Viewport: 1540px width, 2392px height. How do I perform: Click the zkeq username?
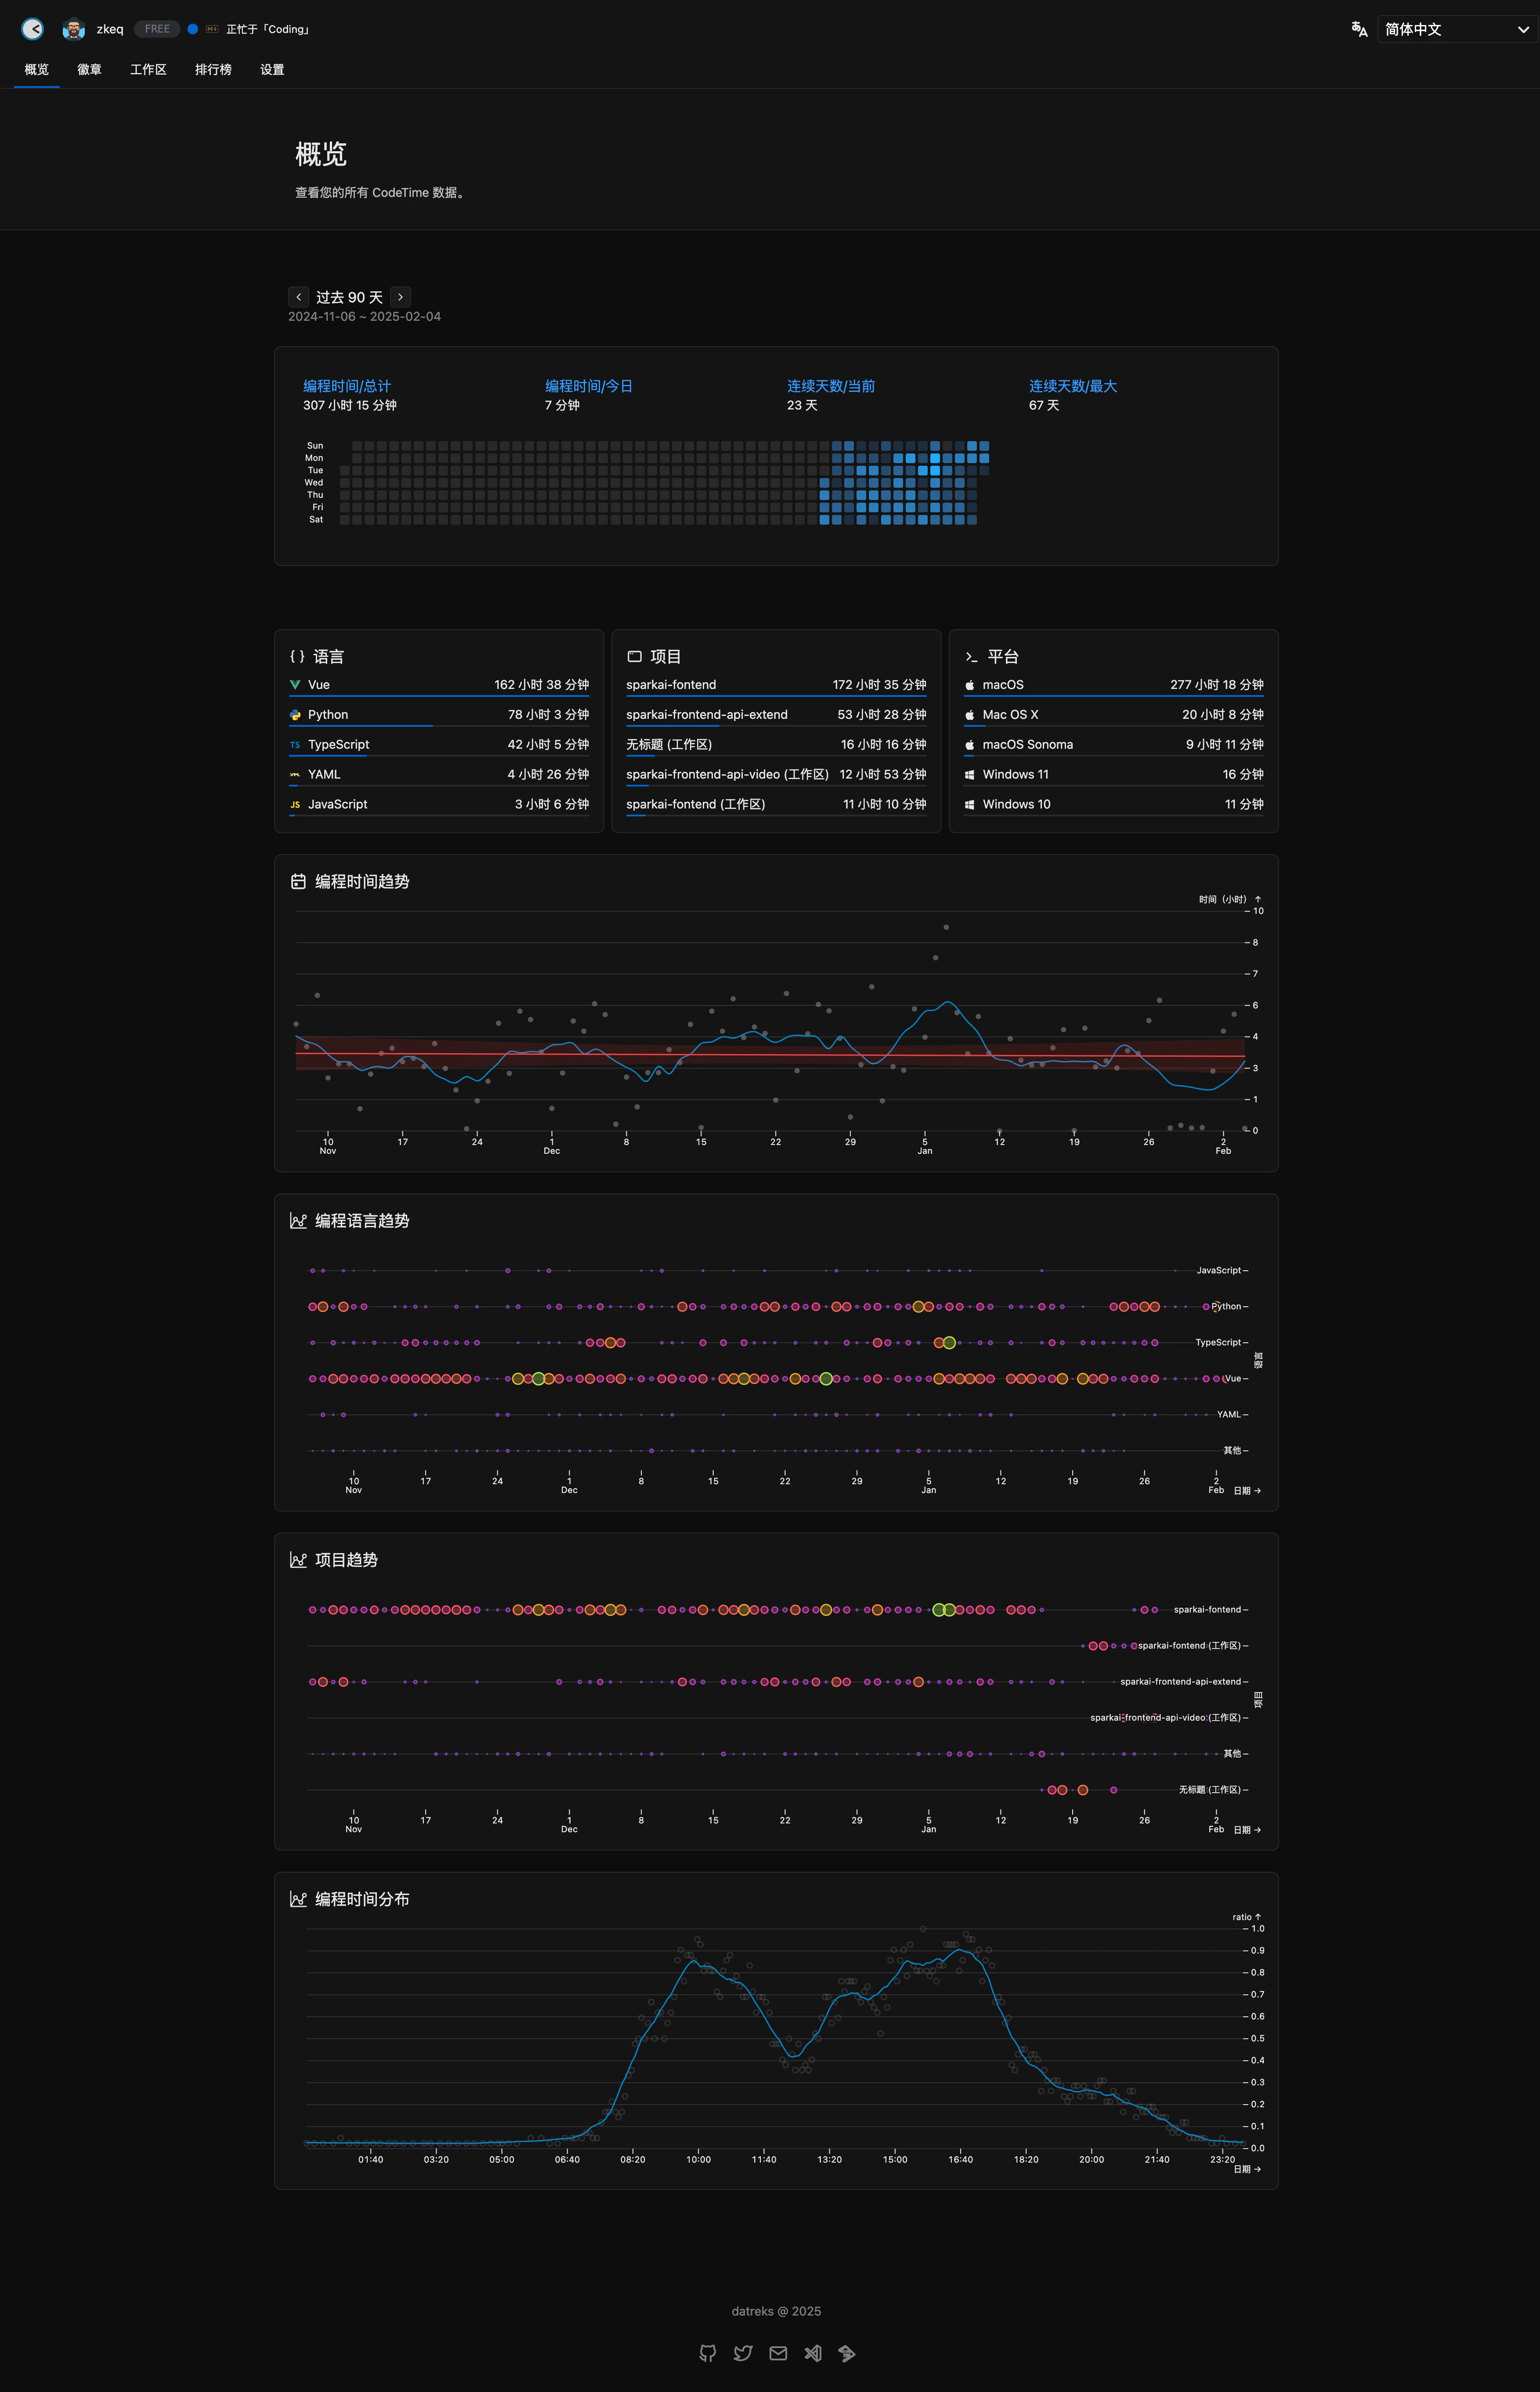tap(110, 29)
